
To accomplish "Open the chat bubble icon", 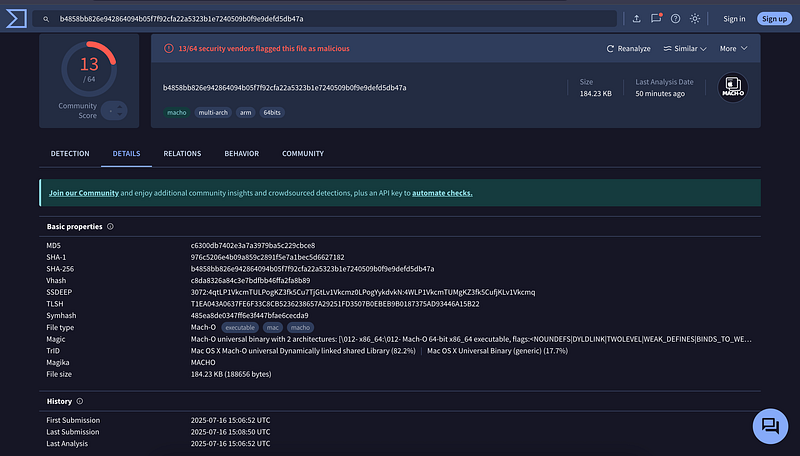I will coord(770,426).
